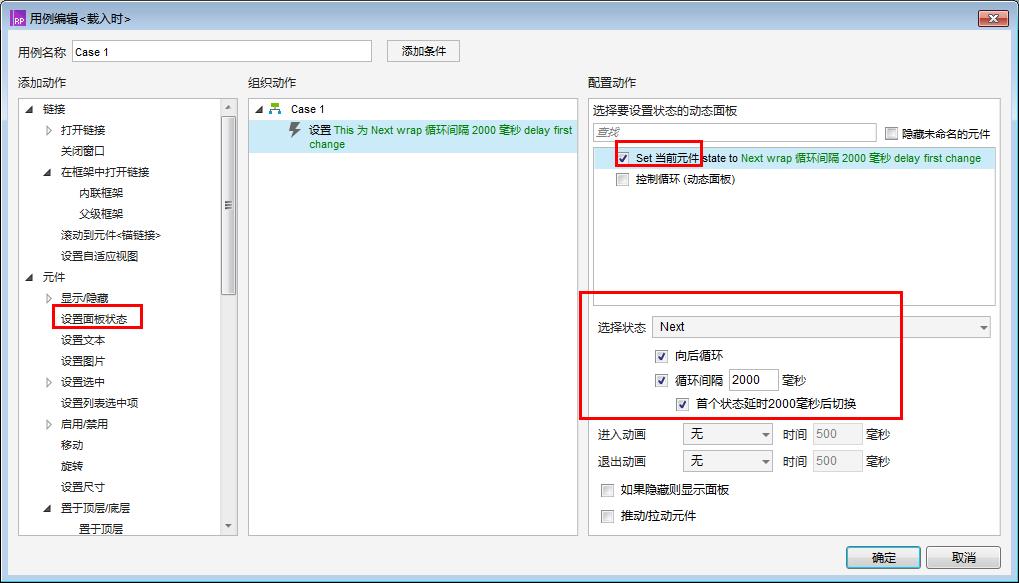
Task: Toggle the 循环间隔 checkbox
Action: tap(661, 380)
